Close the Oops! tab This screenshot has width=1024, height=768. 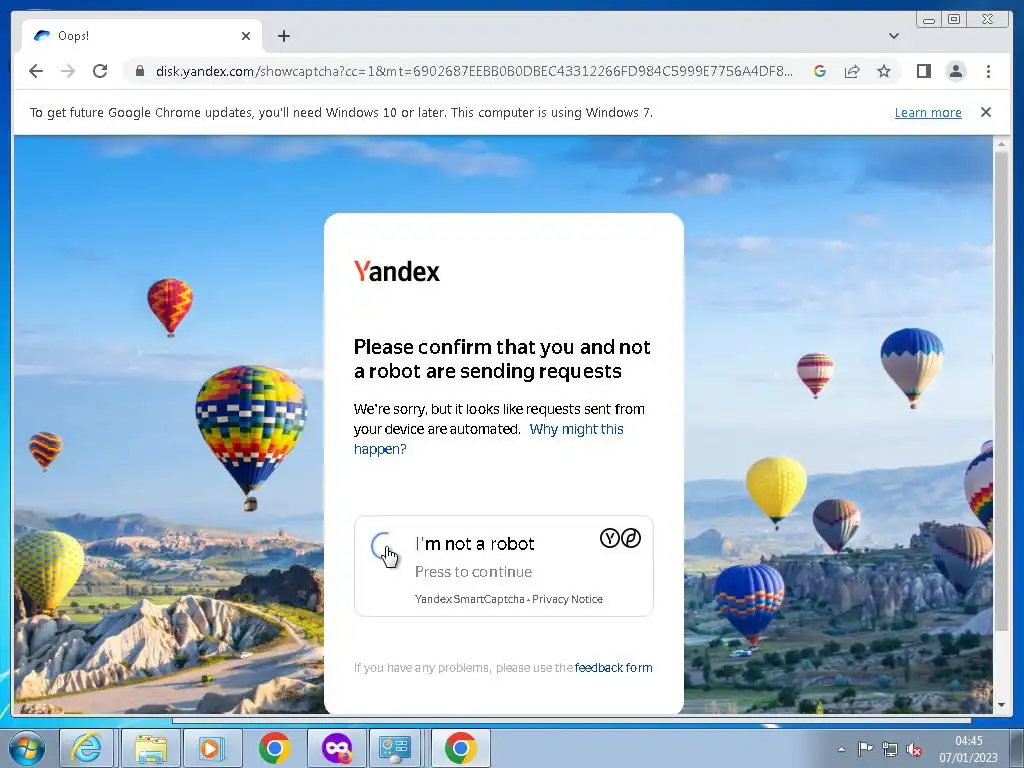pyautogui.click(x=246, y=36)
